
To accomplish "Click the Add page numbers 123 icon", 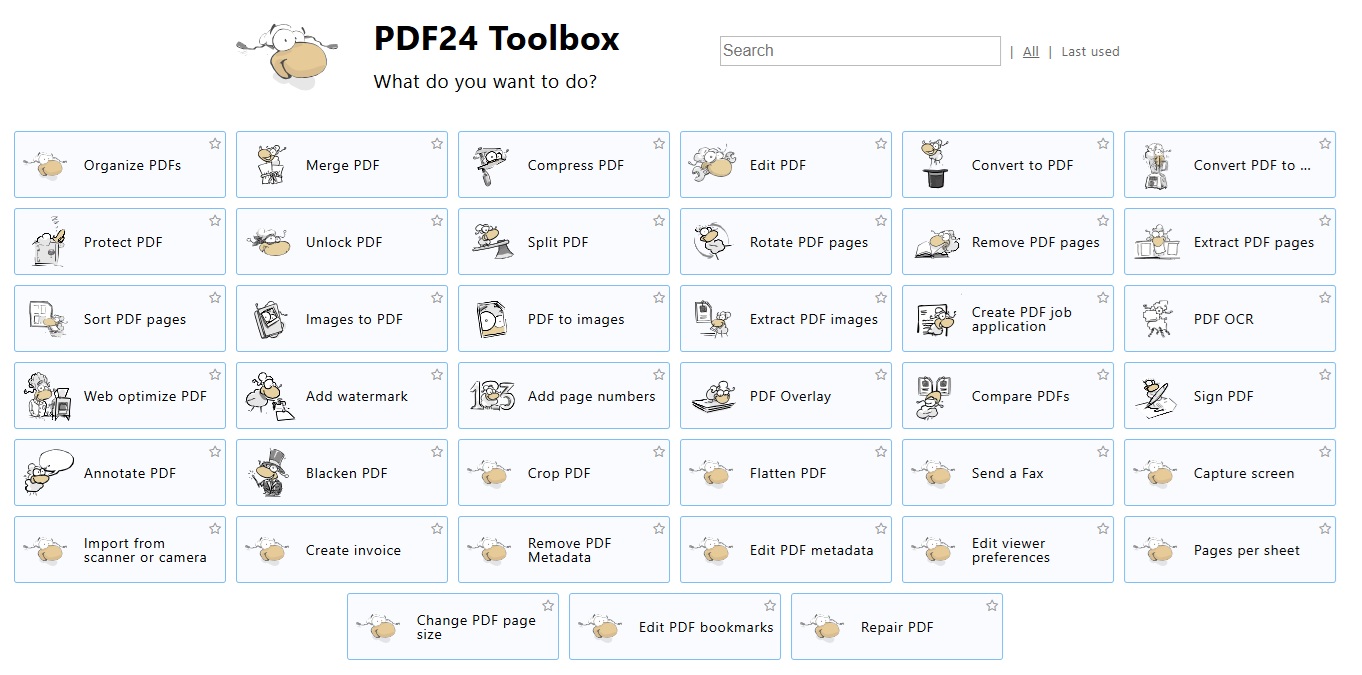I will 490,396.
